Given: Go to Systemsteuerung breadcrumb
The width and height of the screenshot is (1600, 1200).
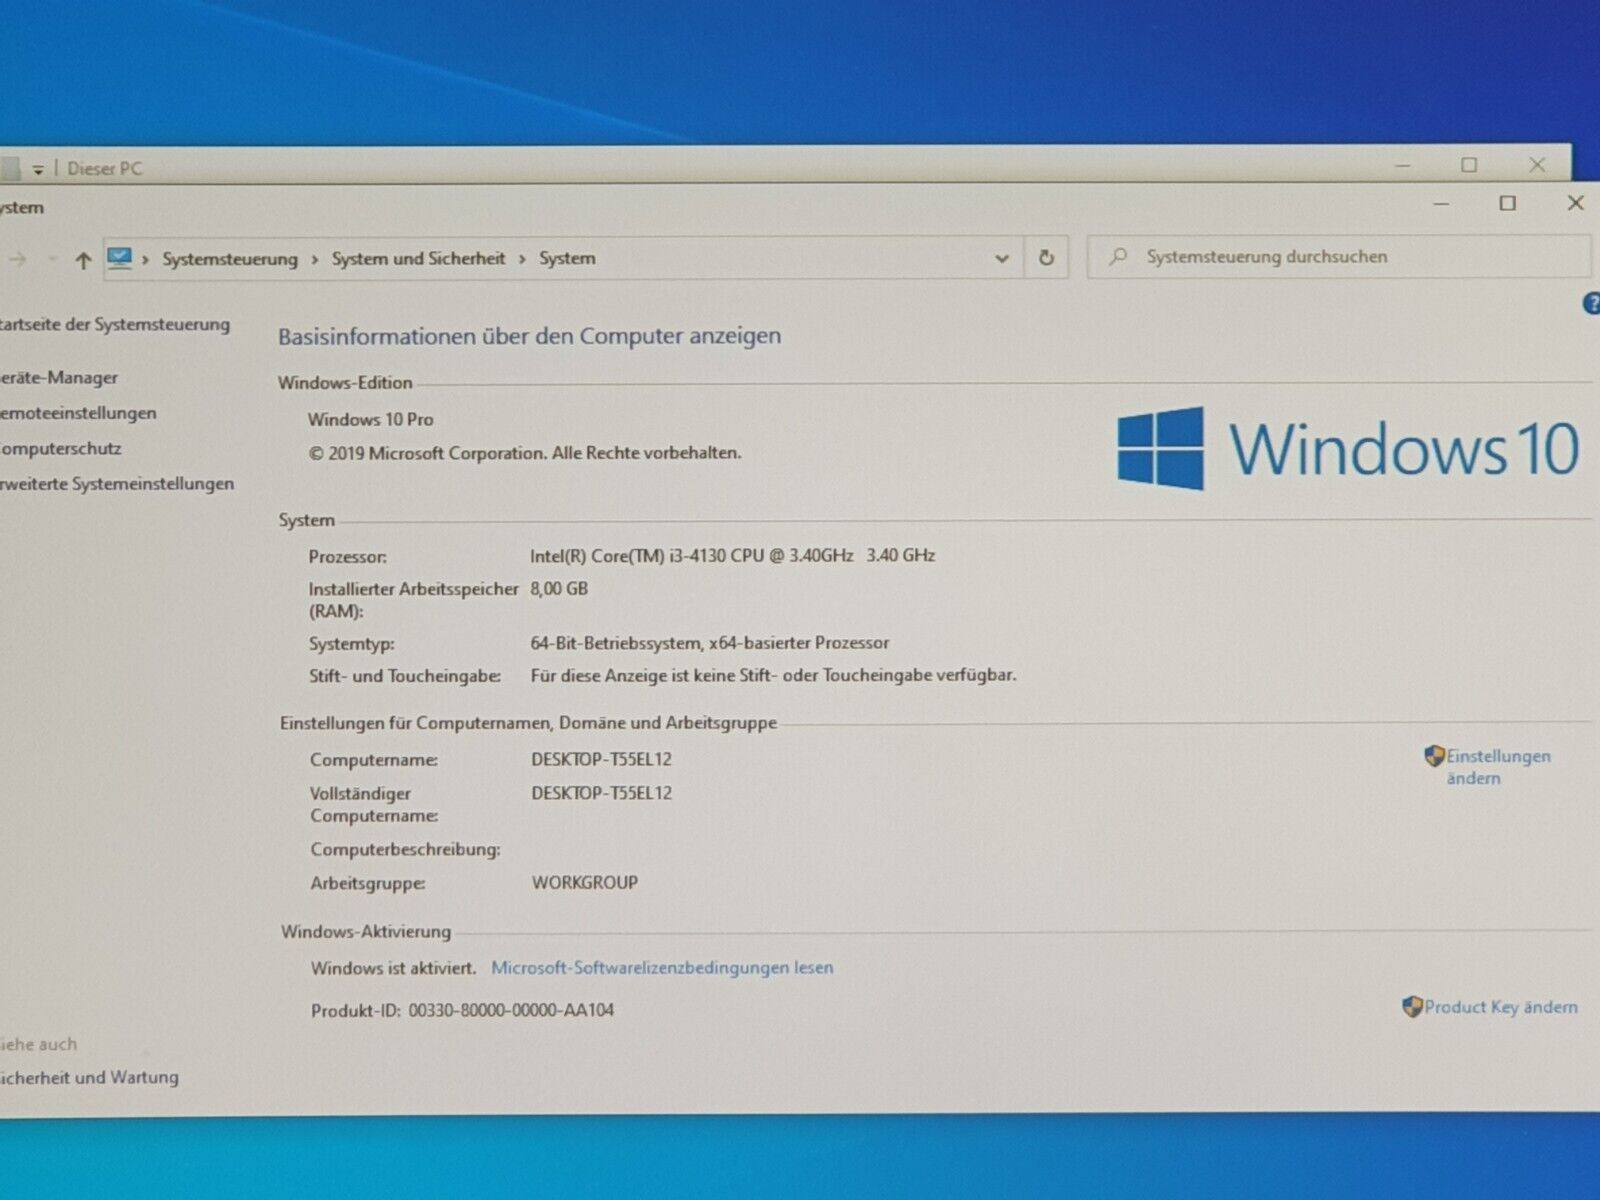Looking at the screenshot, I should pyautogui.click(x=230, y=259).
